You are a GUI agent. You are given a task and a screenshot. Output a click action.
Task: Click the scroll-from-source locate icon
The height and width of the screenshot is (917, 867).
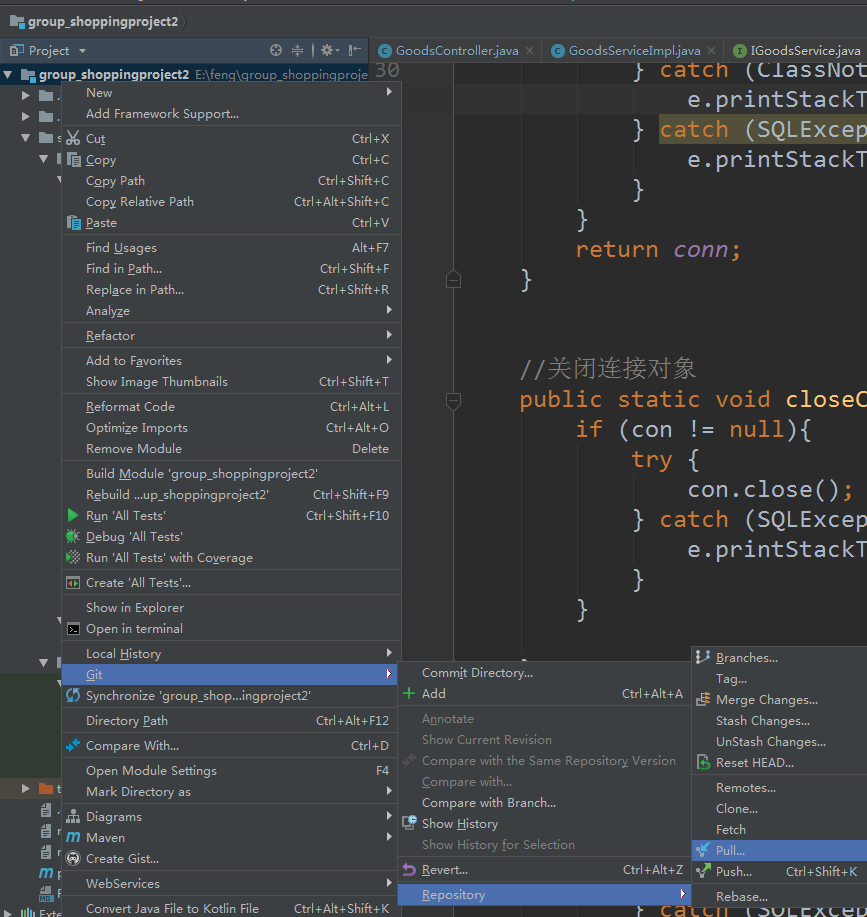pos(276,50)
